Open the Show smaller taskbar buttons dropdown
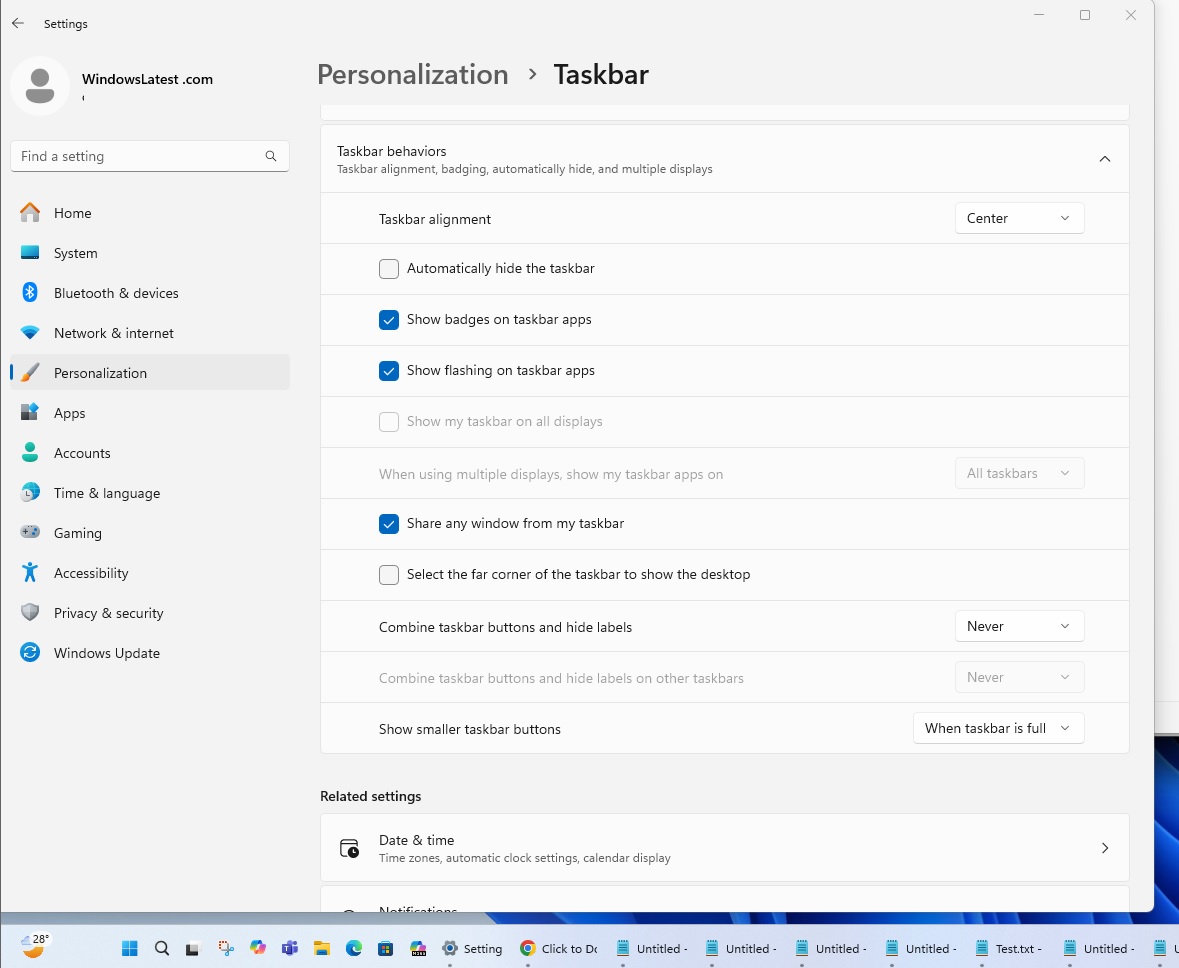The width and height of the screenshot is (1179, 968). (x=998, y=728)
